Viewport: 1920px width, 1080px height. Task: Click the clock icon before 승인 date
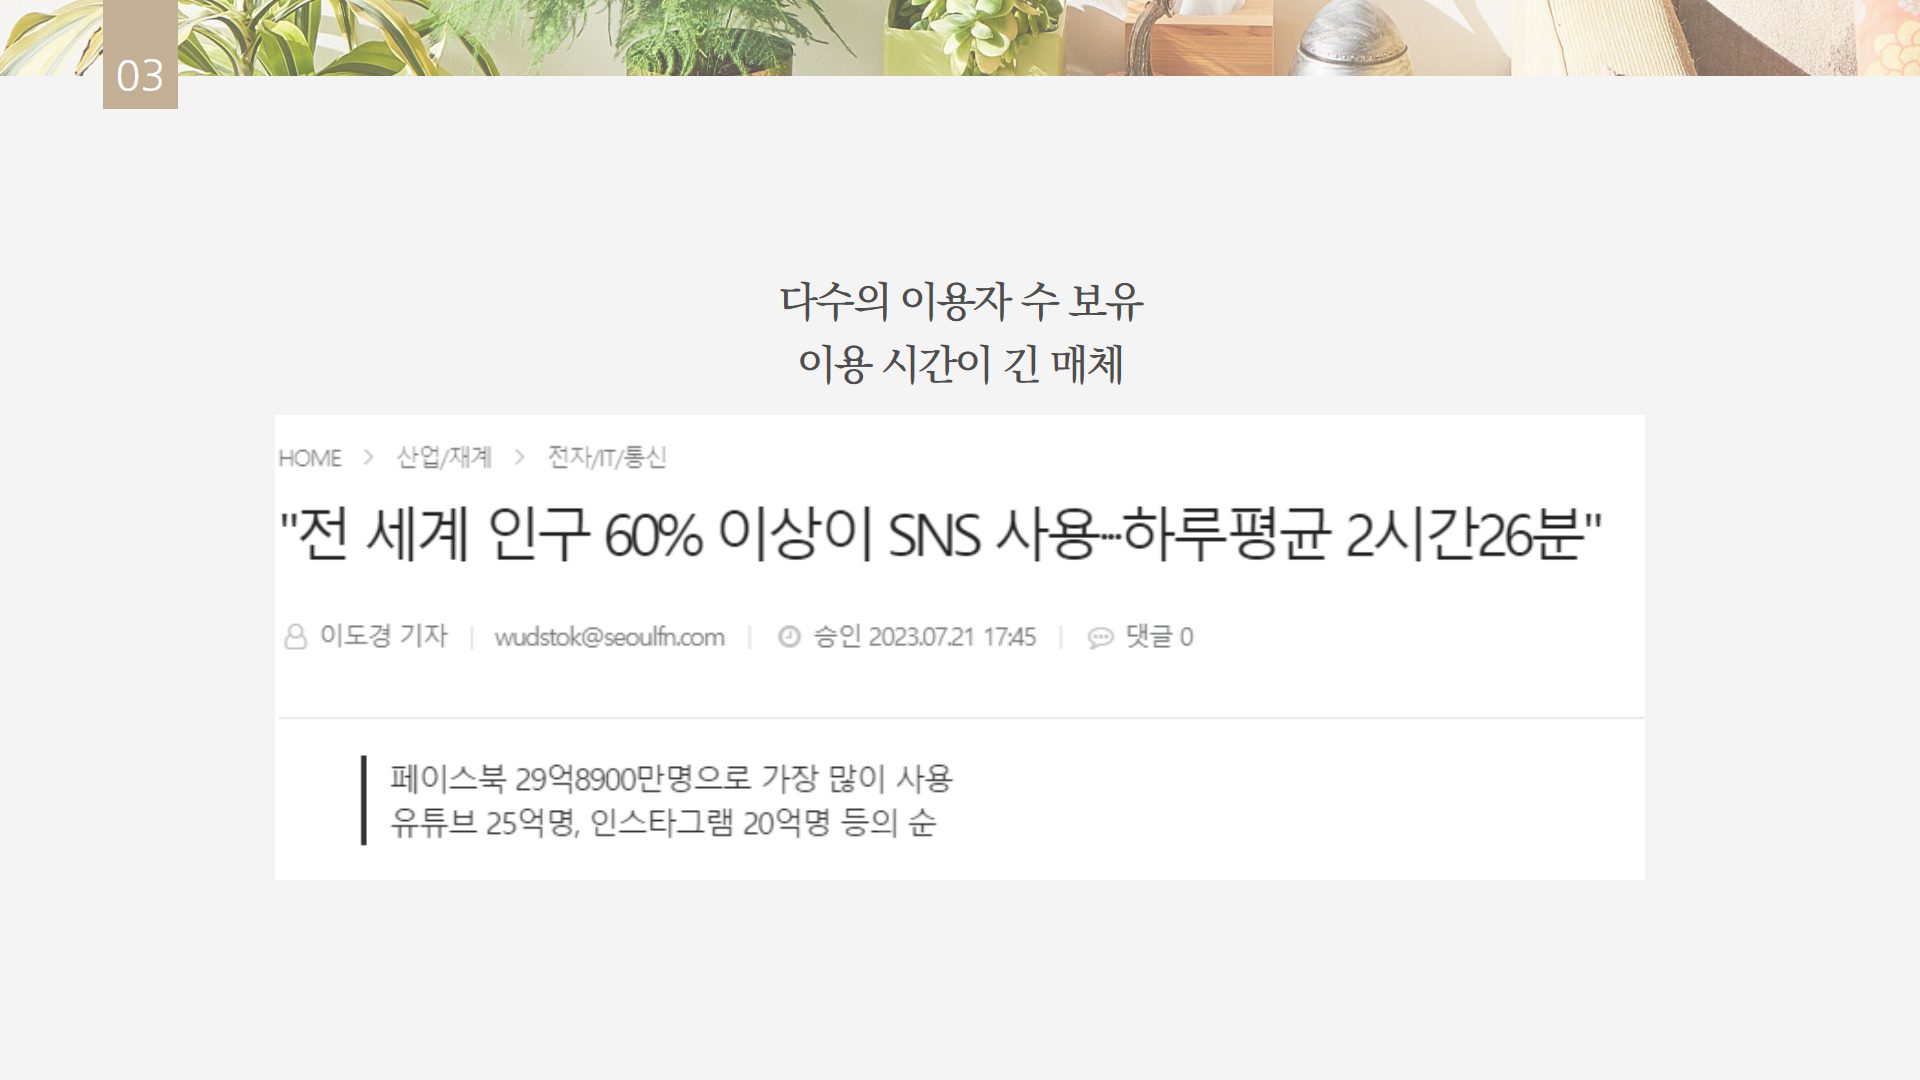789,637
